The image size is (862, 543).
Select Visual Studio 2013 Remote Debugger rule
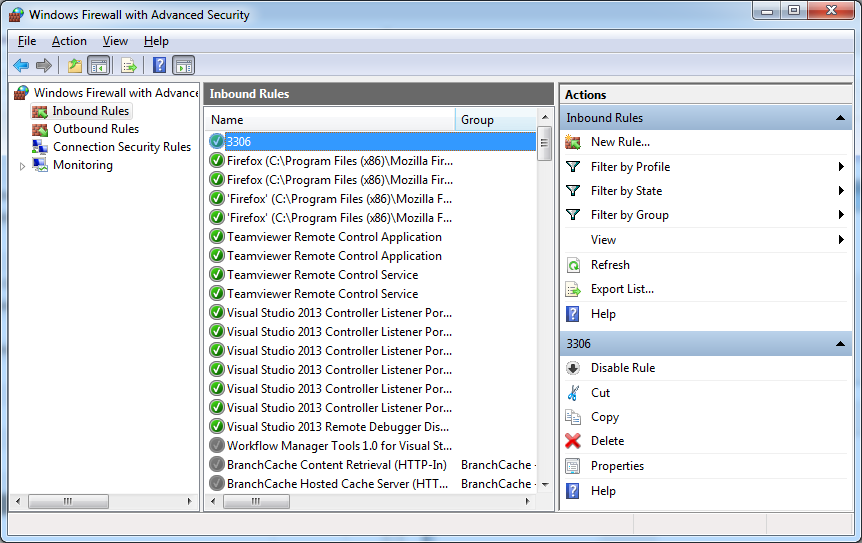click(x=338, y=427)
